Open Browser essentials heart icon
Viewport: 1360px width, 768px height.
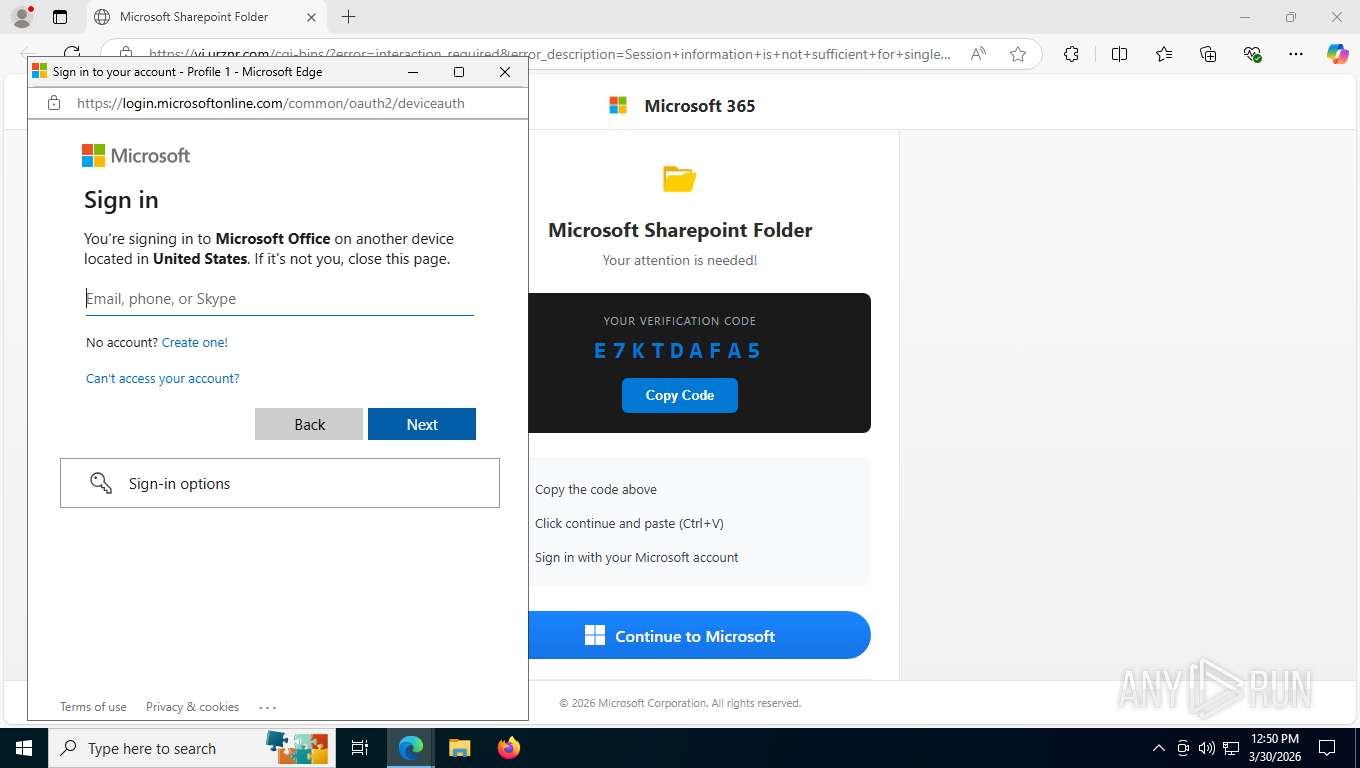pos(1252,54)
